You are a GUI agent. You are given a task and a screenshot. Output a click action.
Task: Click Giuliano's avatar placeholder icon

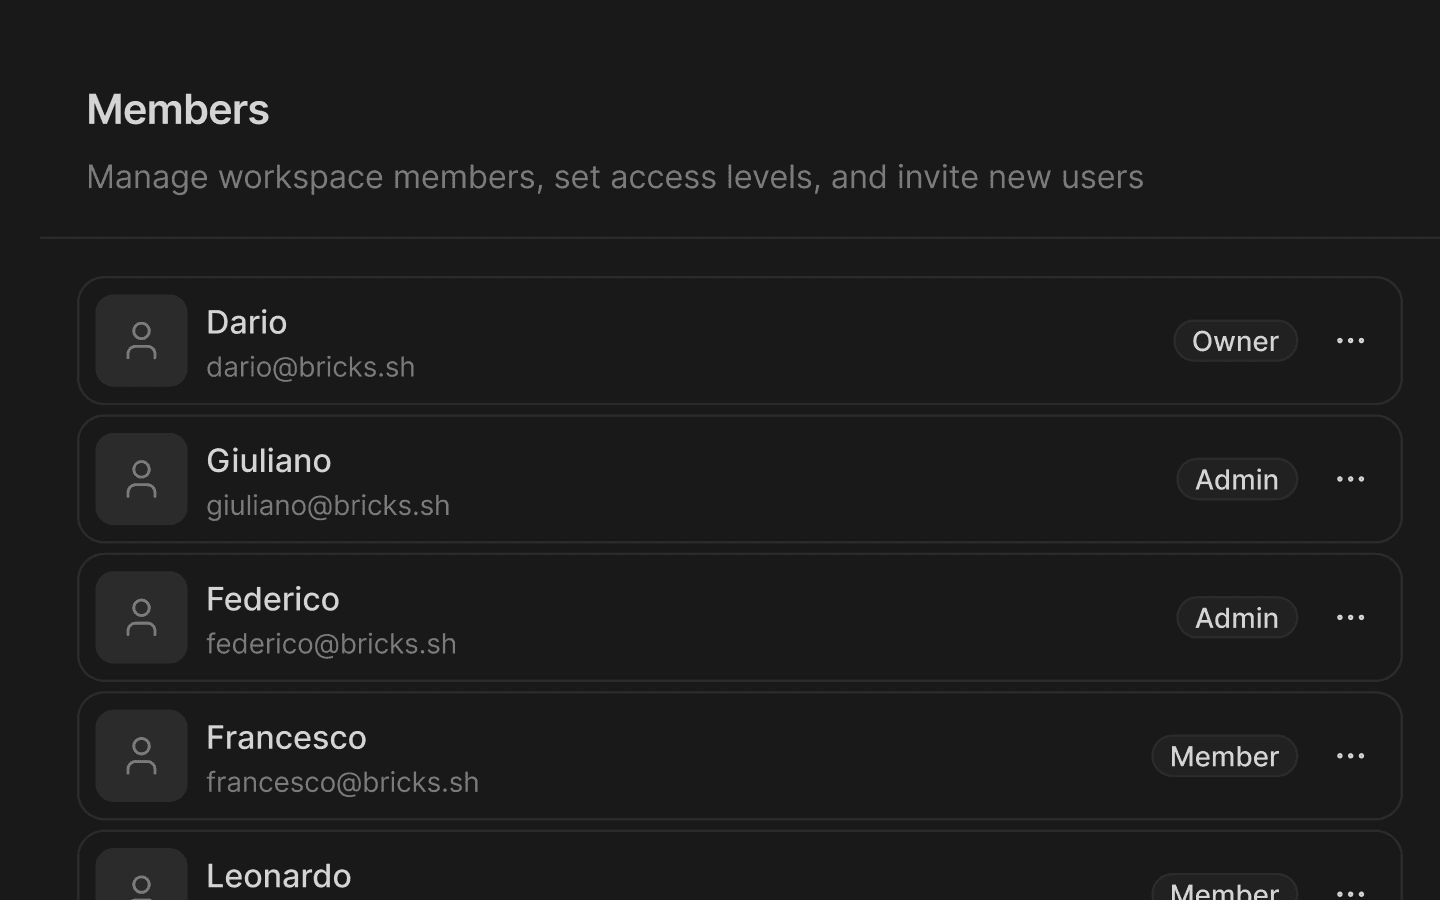click(141, 479)
